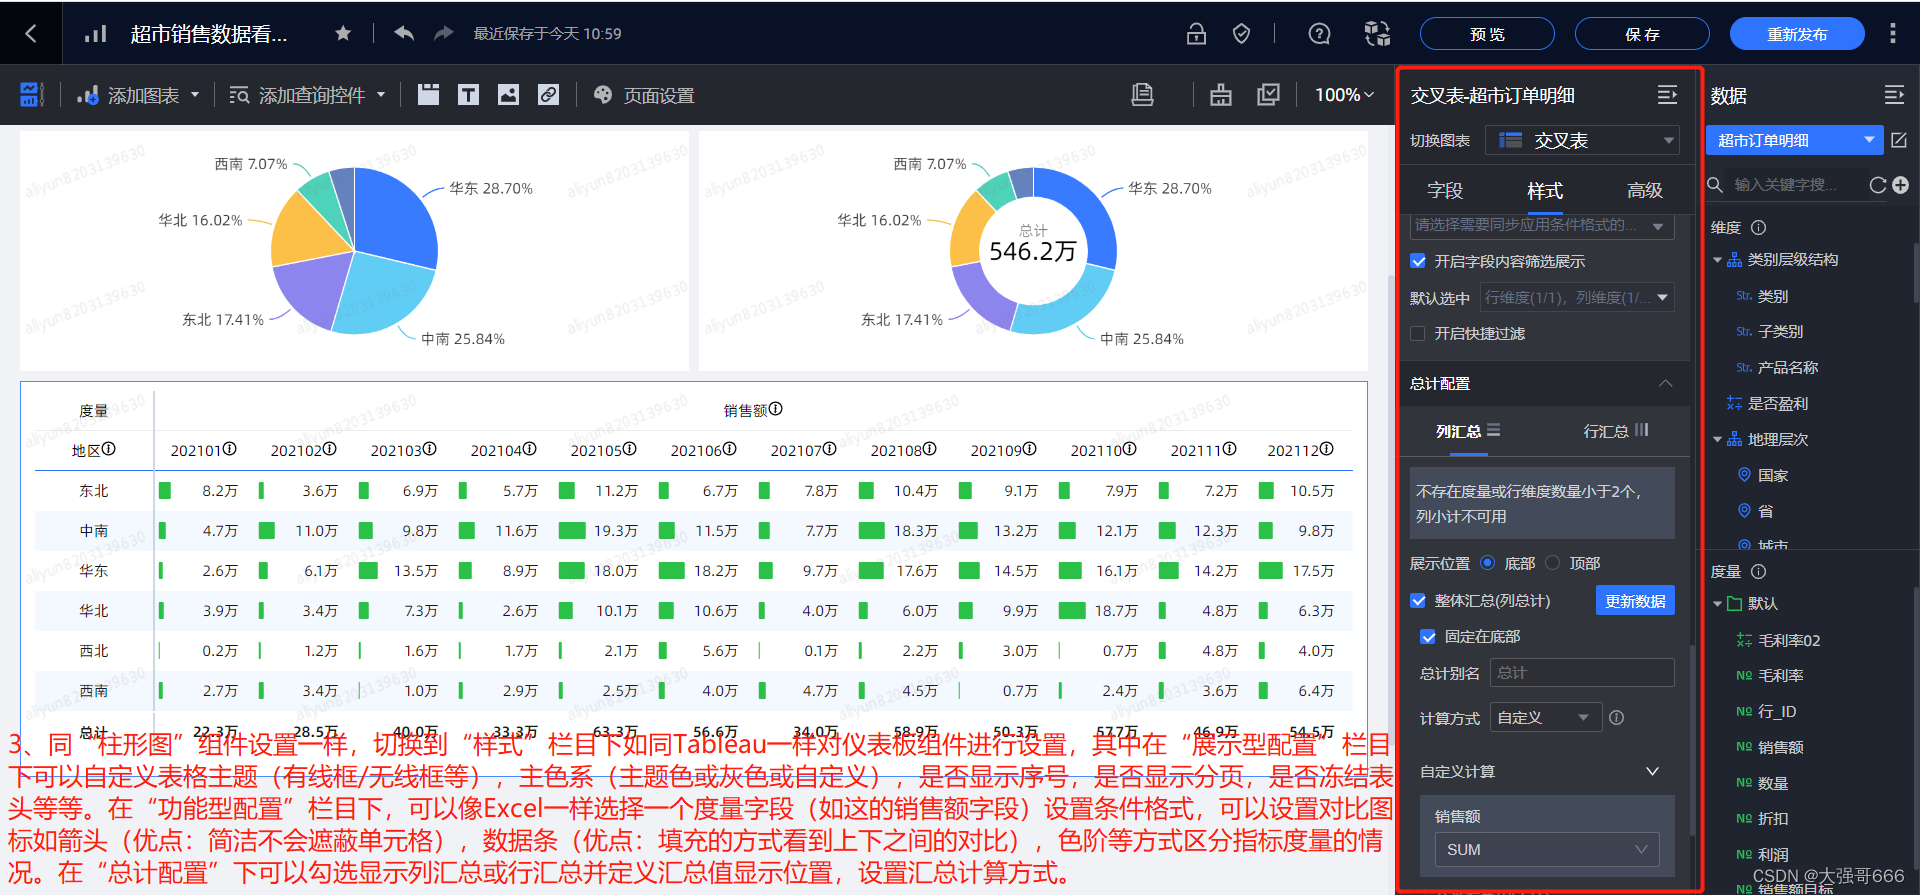Toggle 固定在底部 checkbox
The height and width of the screenshot is (895, 1920).
tap(1428, 636)
